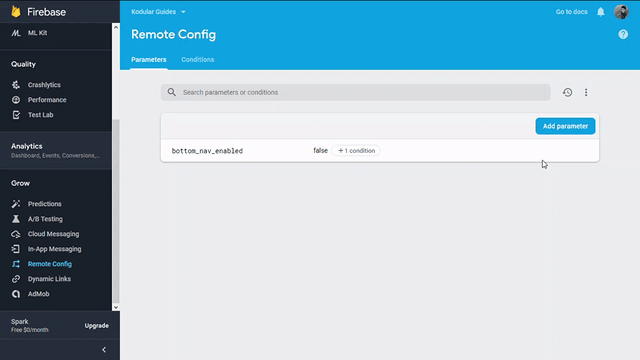Switch to the Parameters tab
Viewport: 640px width, 360px height.
[149, 60]
